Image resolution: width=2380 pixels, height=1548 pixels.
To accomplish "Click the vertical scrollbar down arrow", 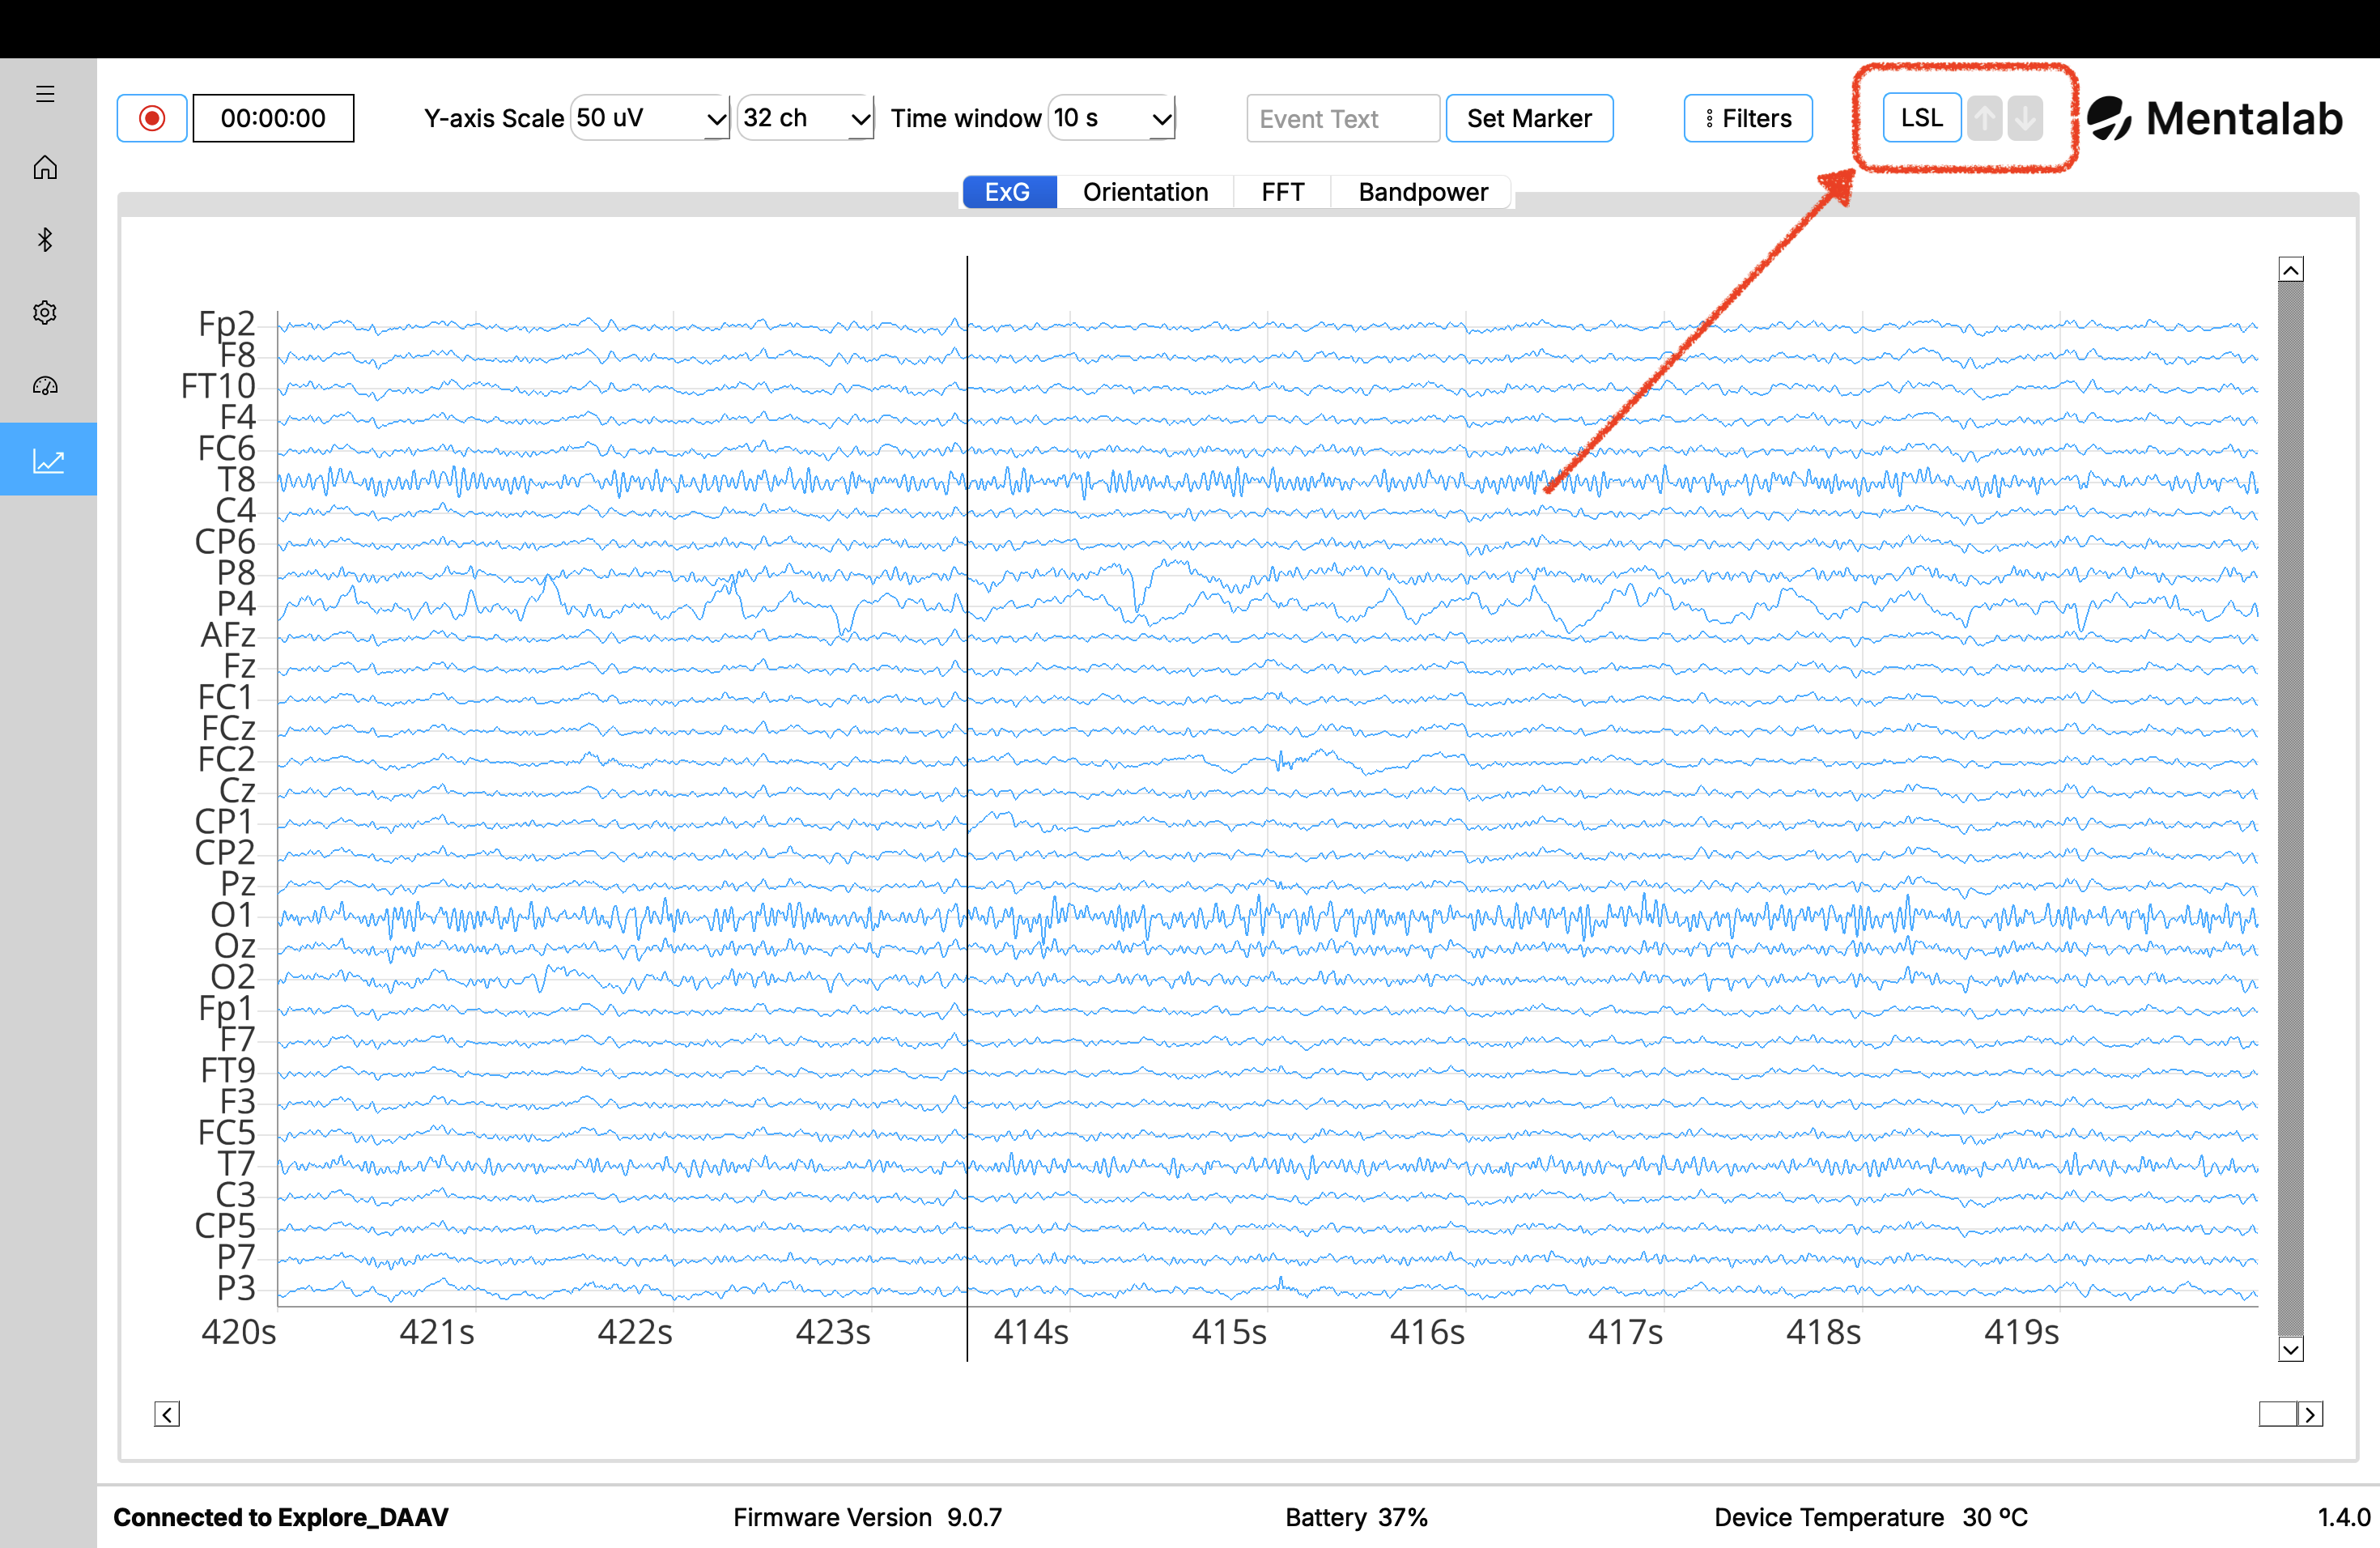I will coord(2290,1349).
